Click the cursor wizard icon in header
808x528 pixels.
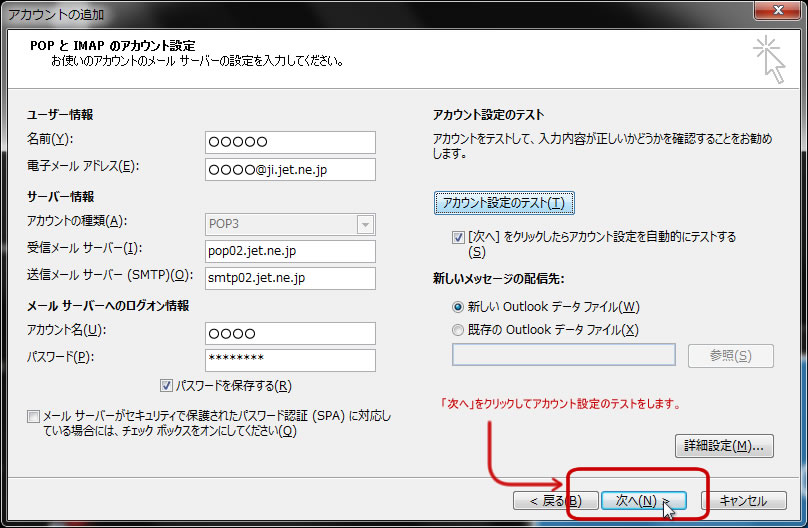[768, 59]
